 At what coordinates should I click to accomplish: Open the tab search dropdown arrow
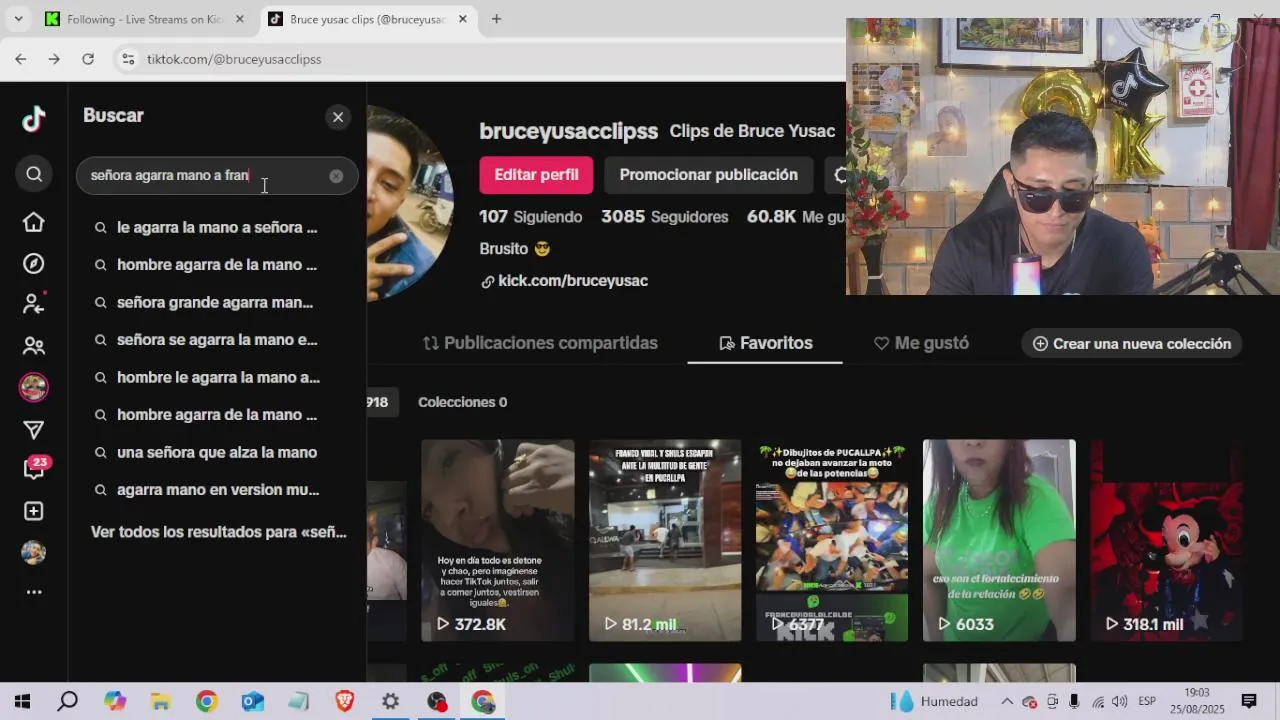click(x=18, y=19)
